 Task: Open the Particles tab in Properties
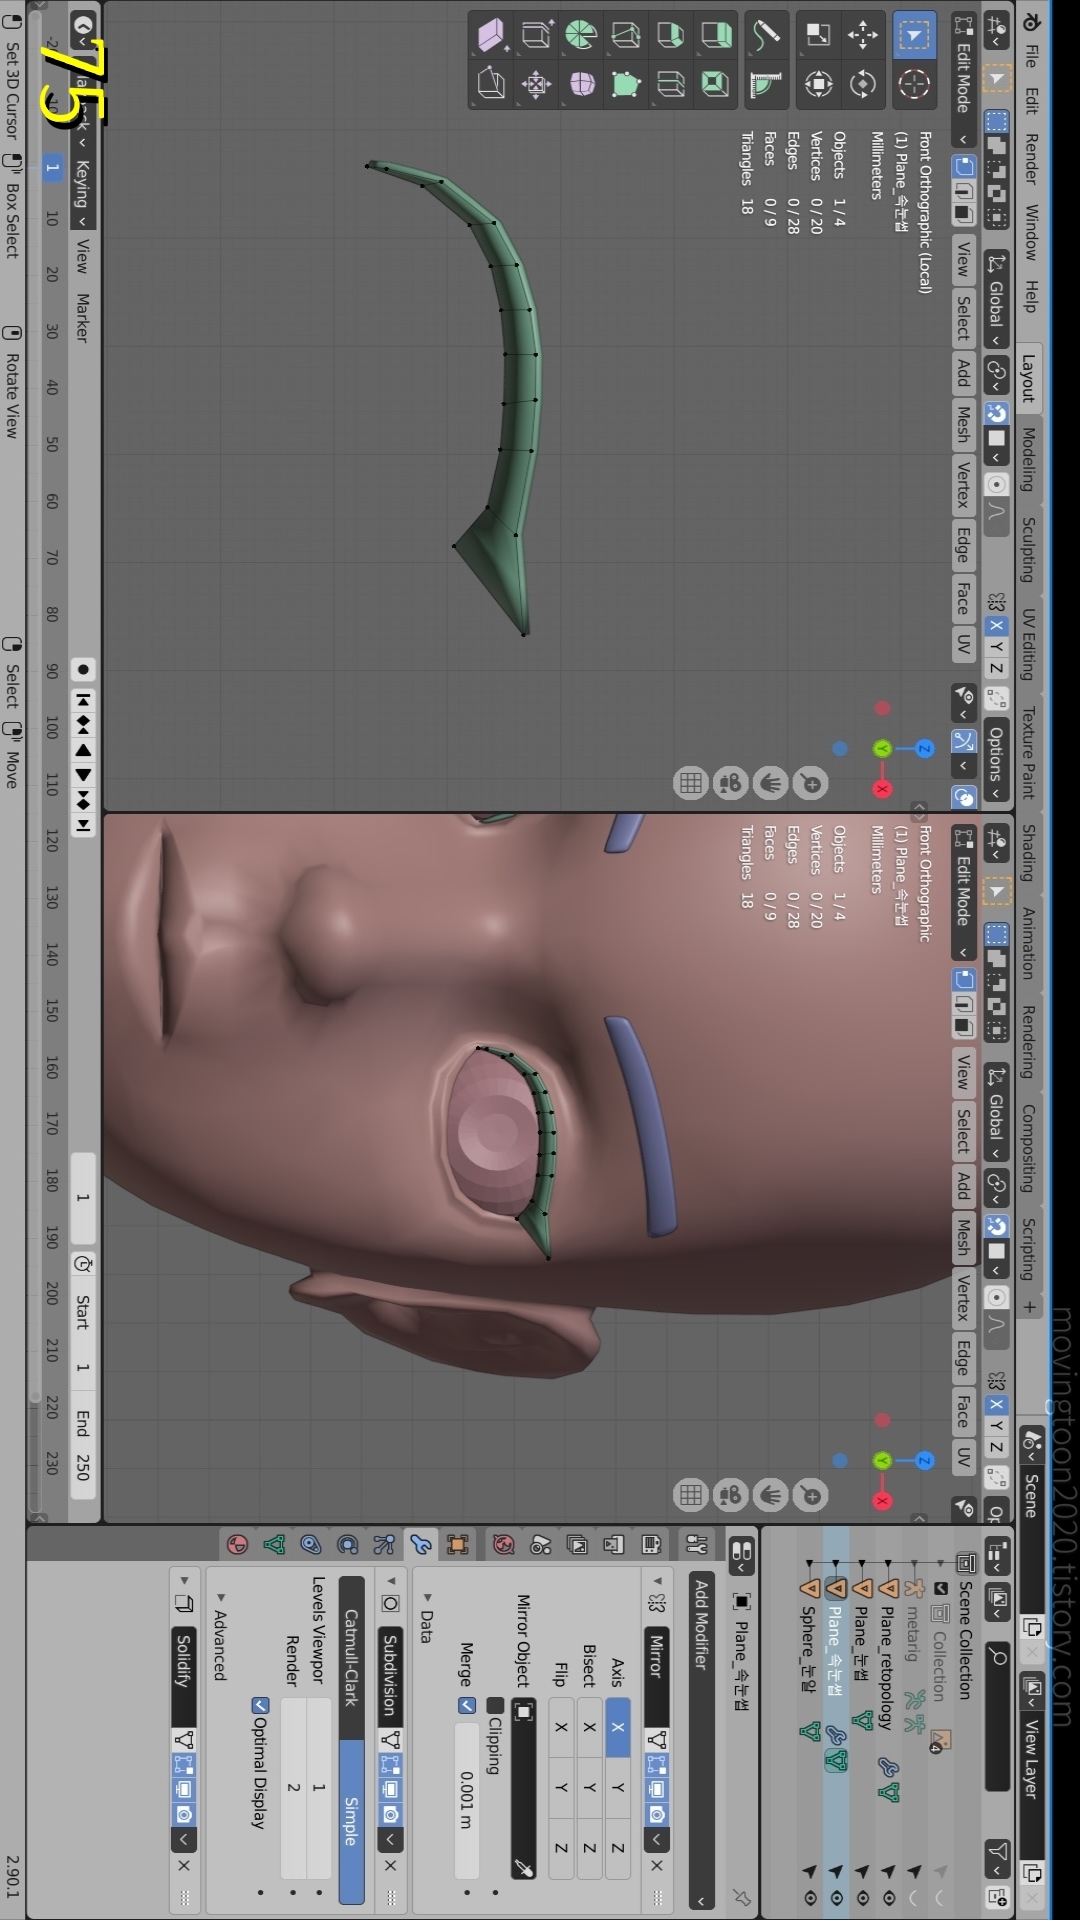point(384,1545)
